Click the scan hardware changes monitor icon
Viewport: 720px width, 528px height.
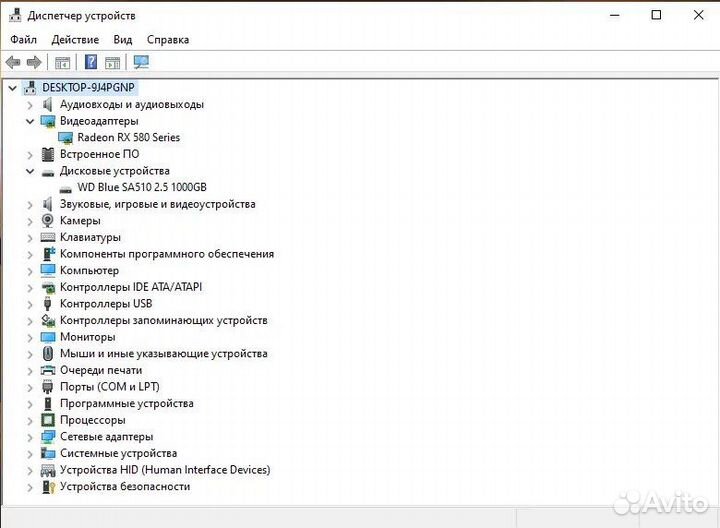click(x=141, y=62)
